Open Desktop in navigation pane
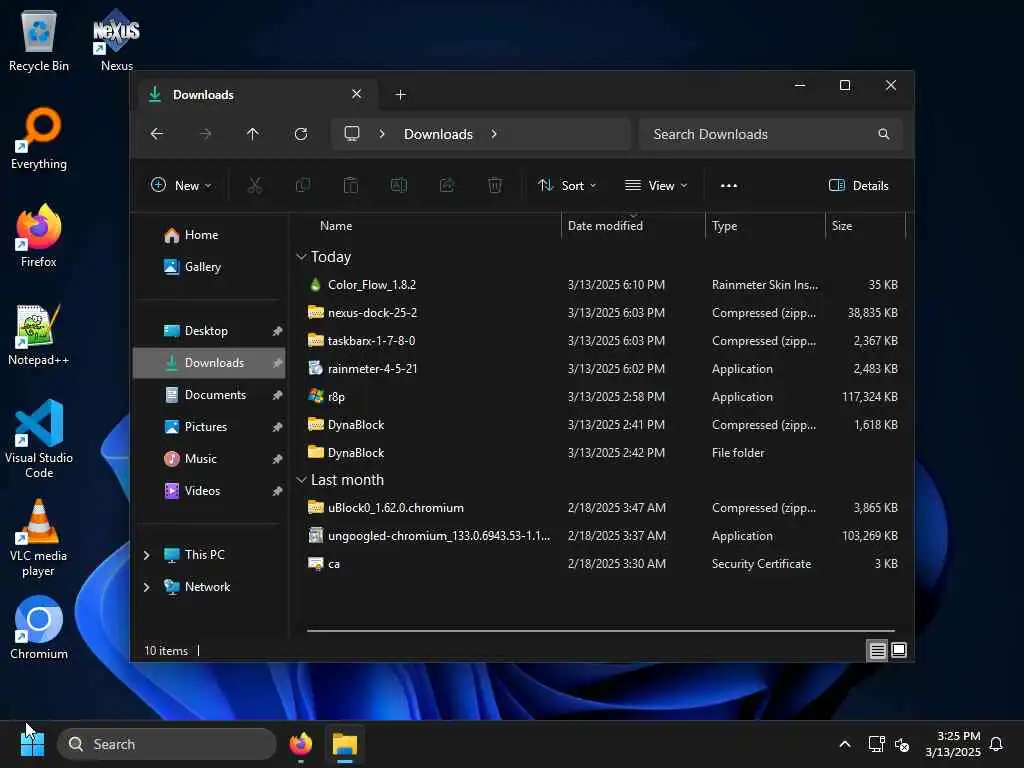This screenshot has width=1024, height=768. (210, 331)
